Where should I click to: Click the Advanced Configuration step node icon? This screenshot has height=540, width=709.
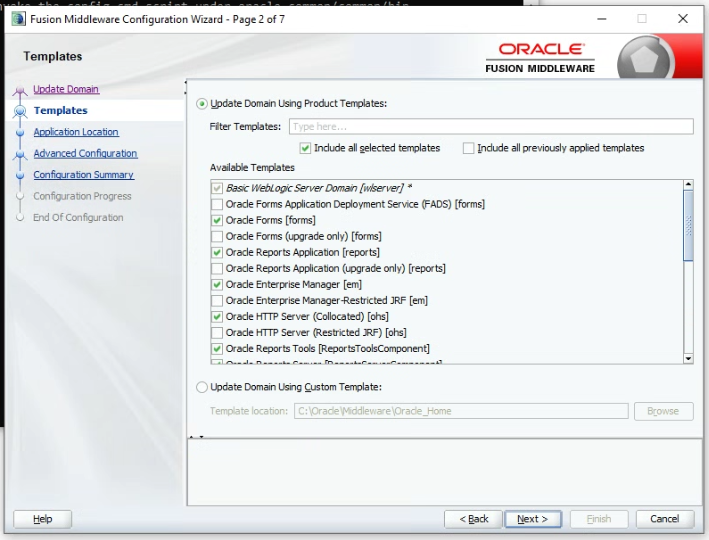[x=19, y=155]
